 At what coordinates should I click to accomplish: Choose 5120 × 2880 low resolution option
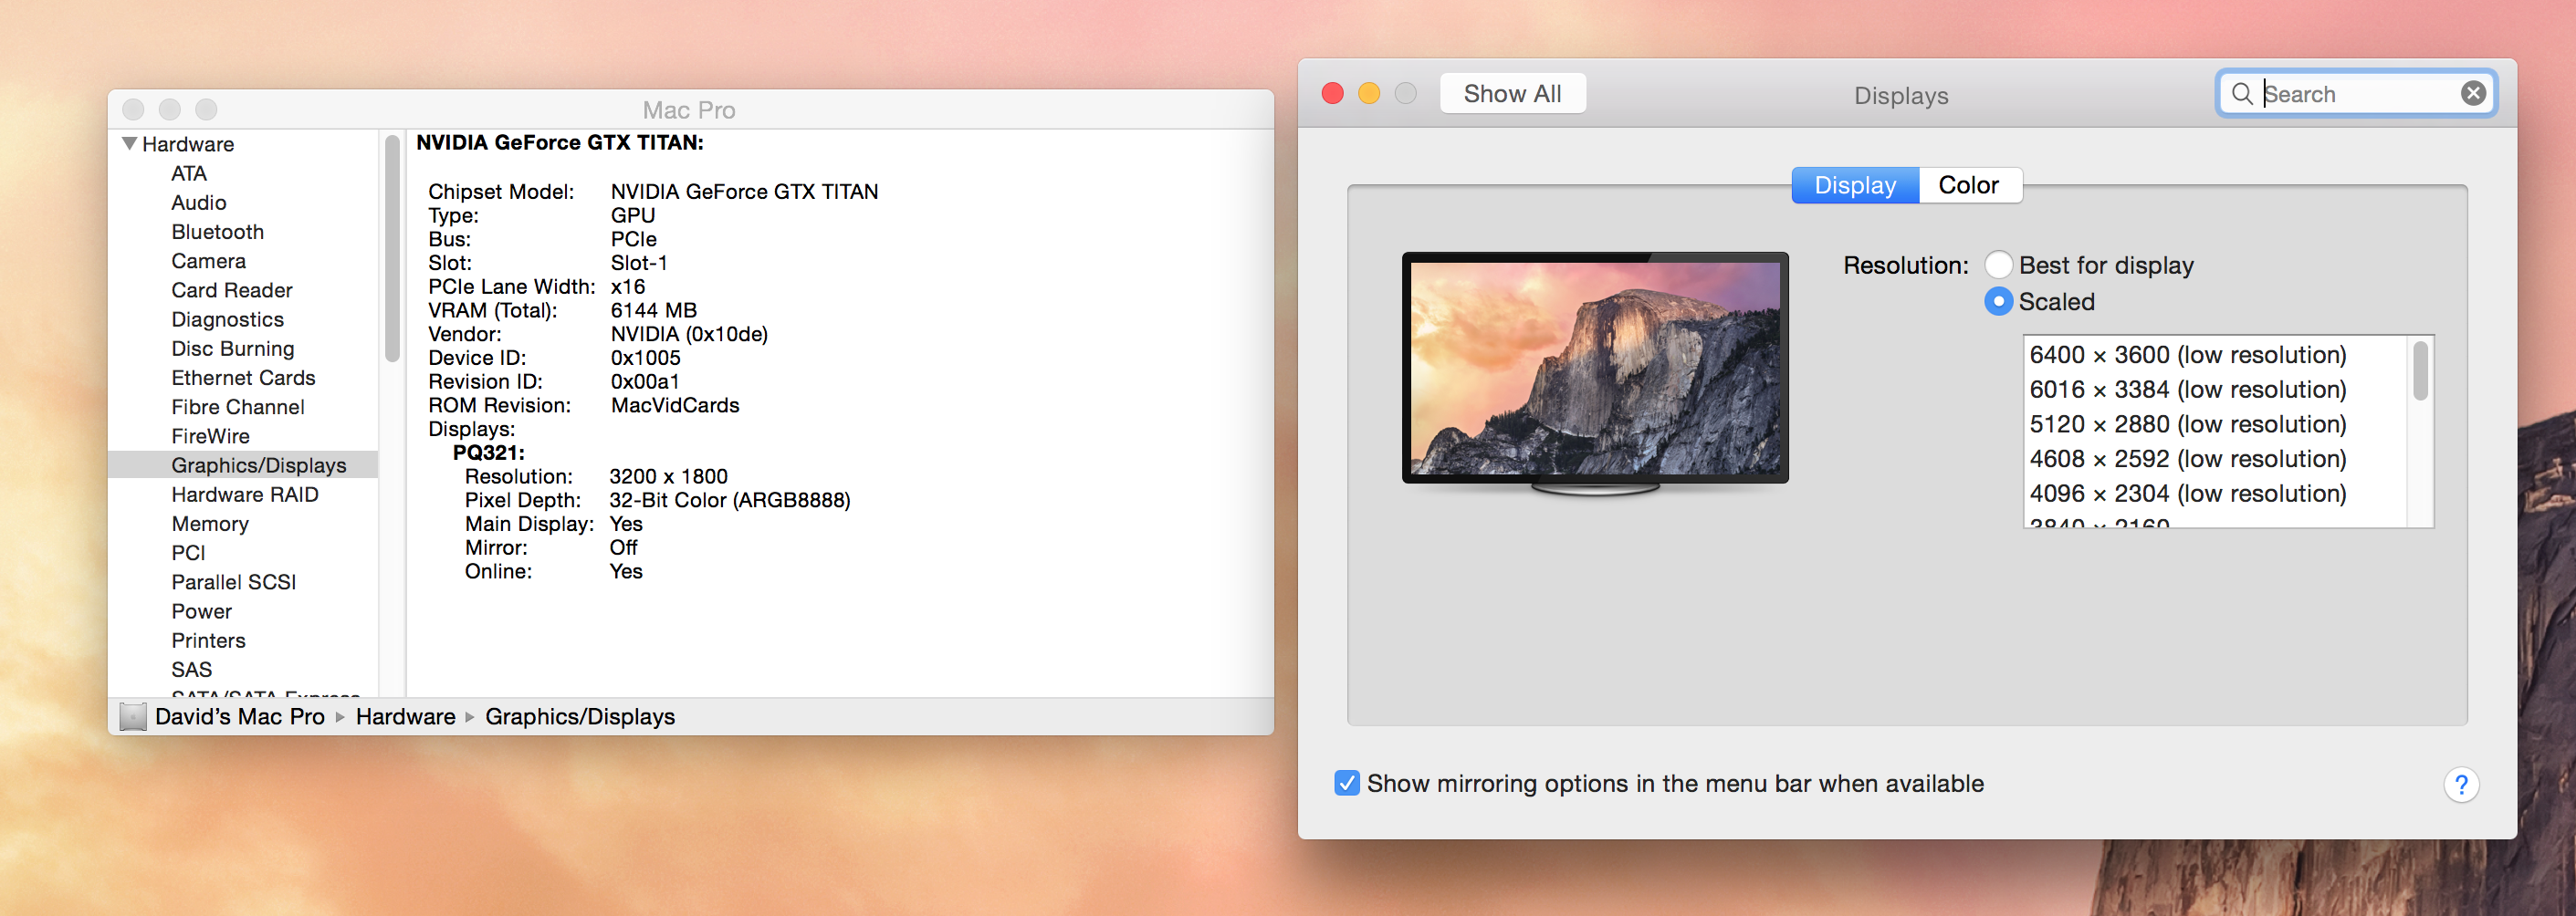pos(2187,424)
